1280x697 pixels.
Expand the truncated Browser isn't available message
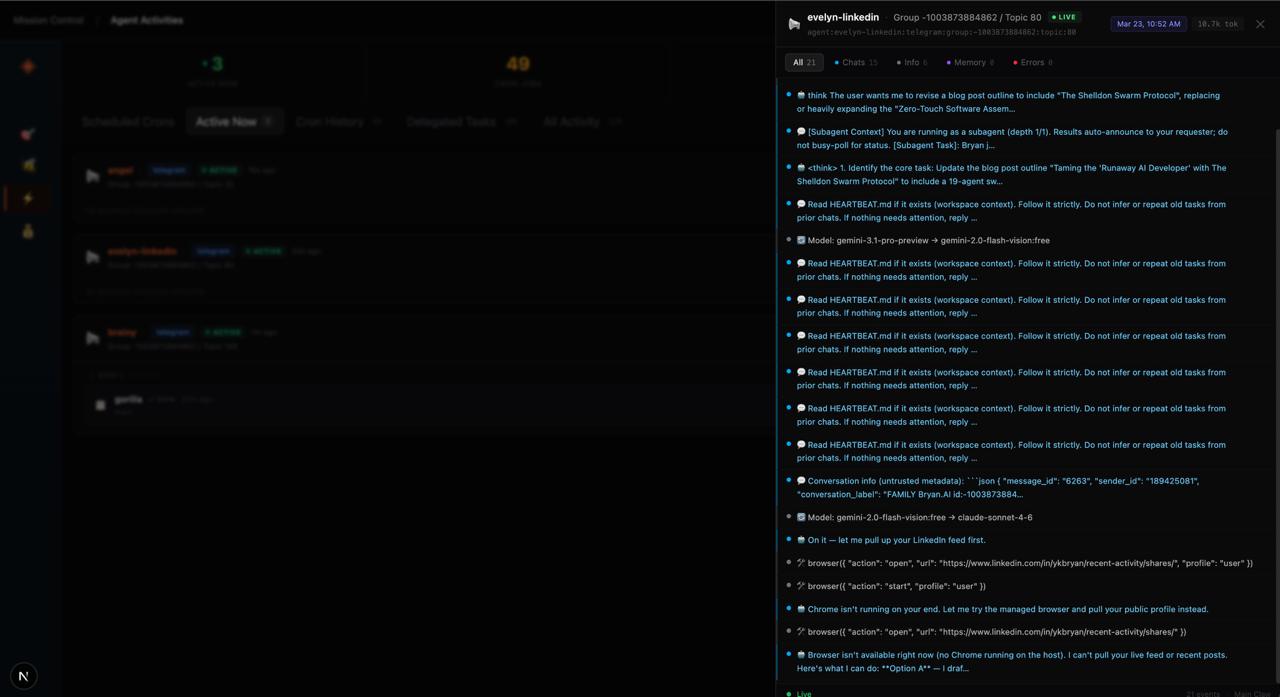pyautogui.click(x=1011, y=661)
